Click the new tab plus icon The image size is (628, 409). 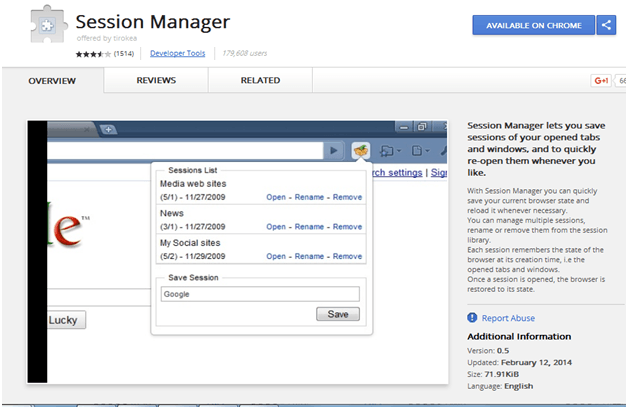(108, 129)
